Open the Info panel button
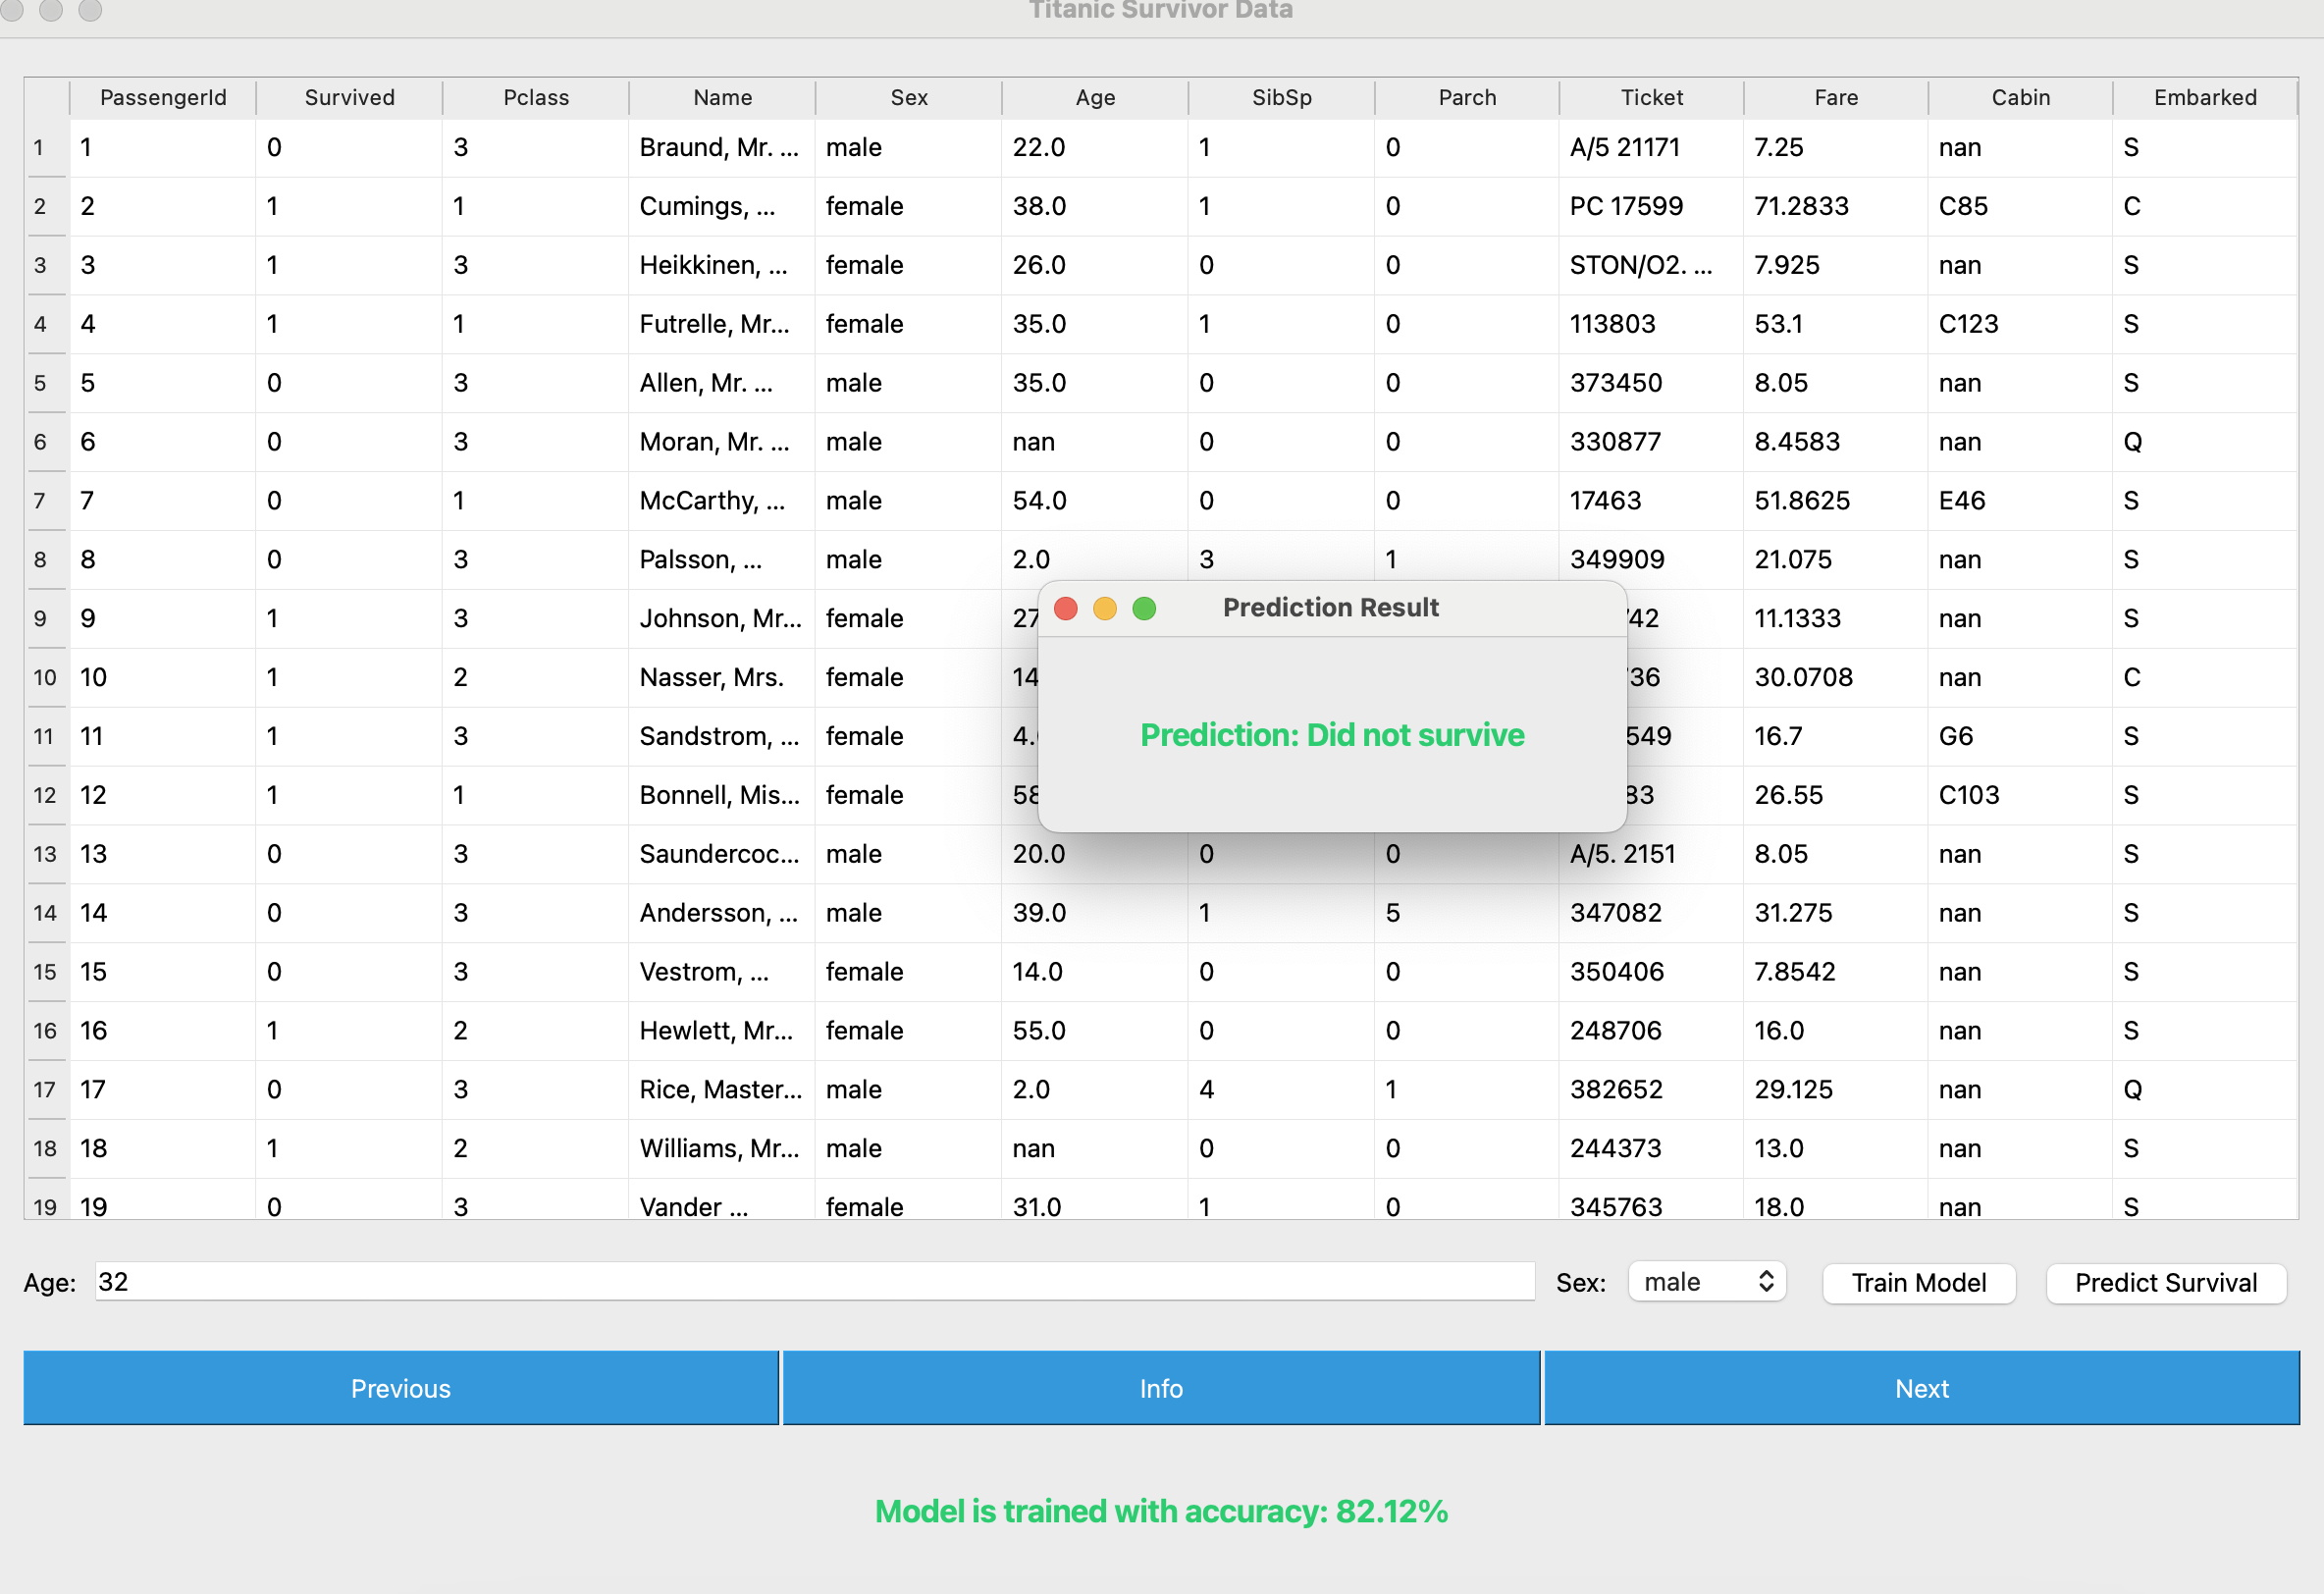Image resolution: width=2324 pixels, height=1594 pixels. pos(1161,1388)
